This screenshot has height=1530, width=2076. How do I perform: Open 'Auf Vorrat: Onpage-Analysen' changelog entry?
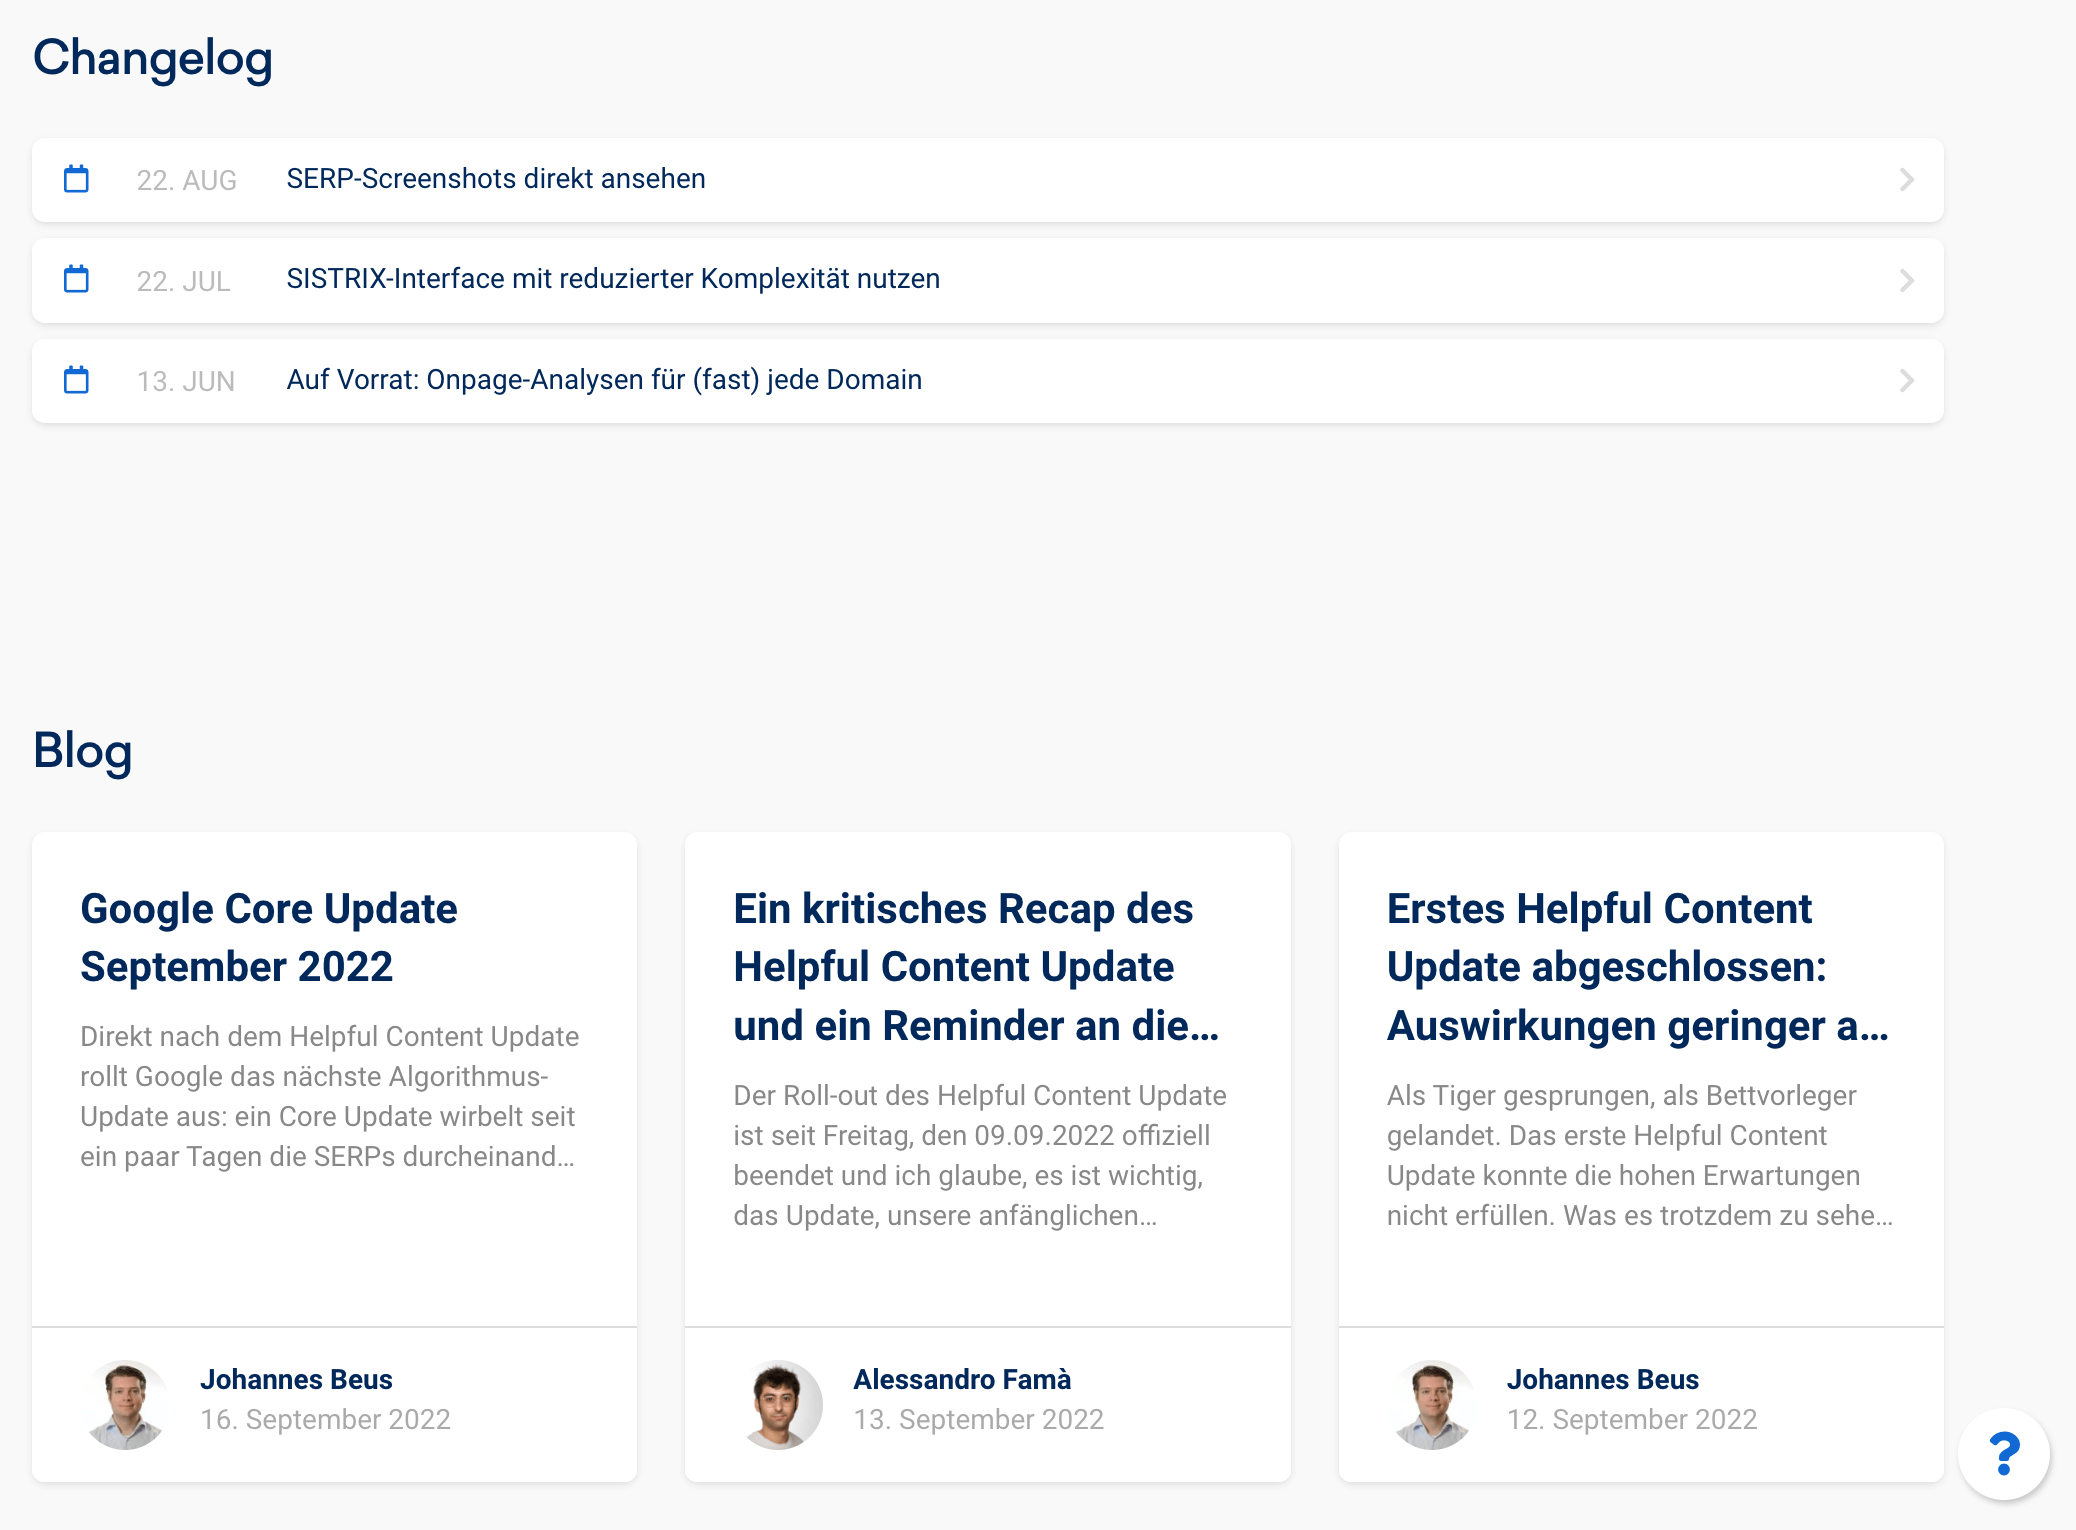click(604, 380)
